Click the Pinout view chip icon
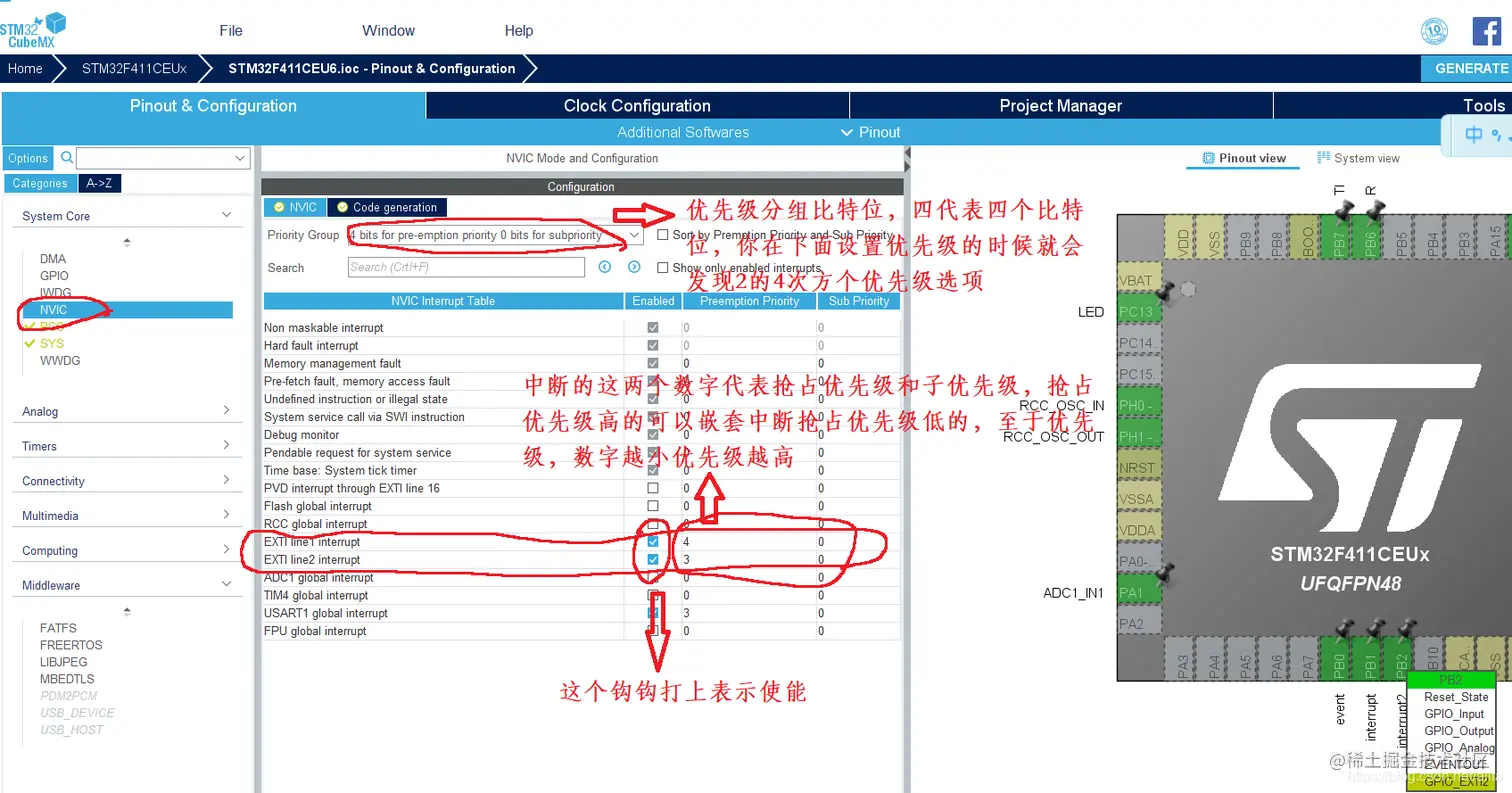This screenshot has height=793, width=1512. pyautogui.click(x=1208, y=158)
